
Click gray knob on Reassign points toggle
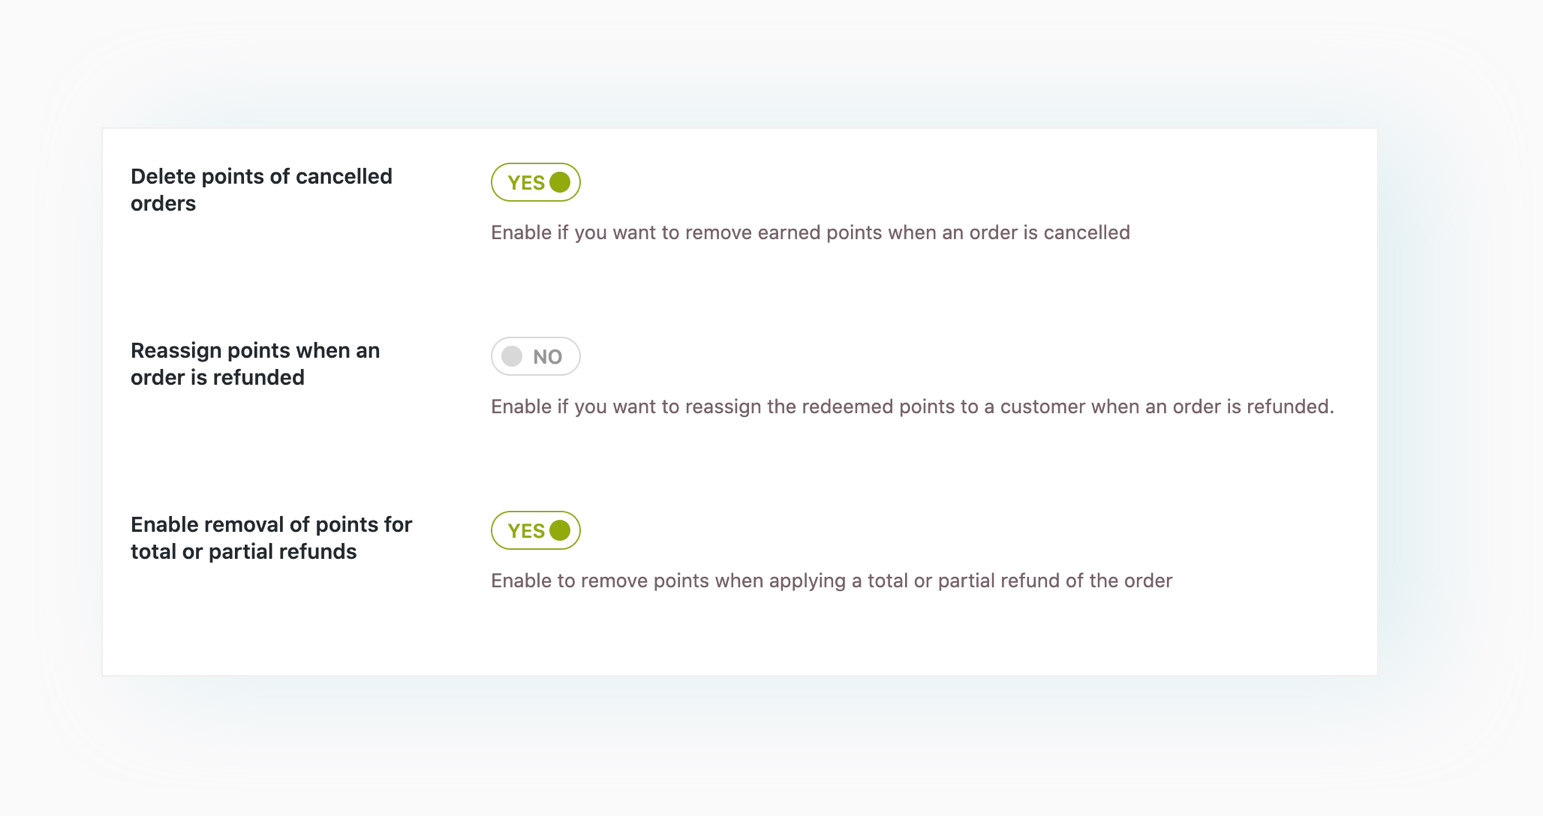pyautogui.click(x=512, y=356)
